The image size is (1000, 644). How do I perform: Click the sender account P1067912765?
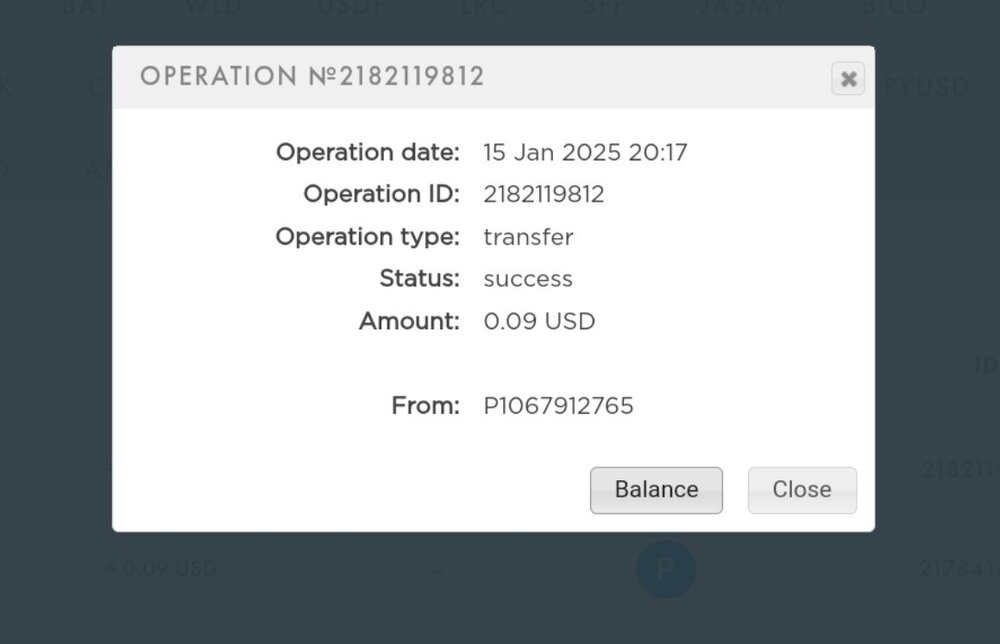(x=558, y=406)
